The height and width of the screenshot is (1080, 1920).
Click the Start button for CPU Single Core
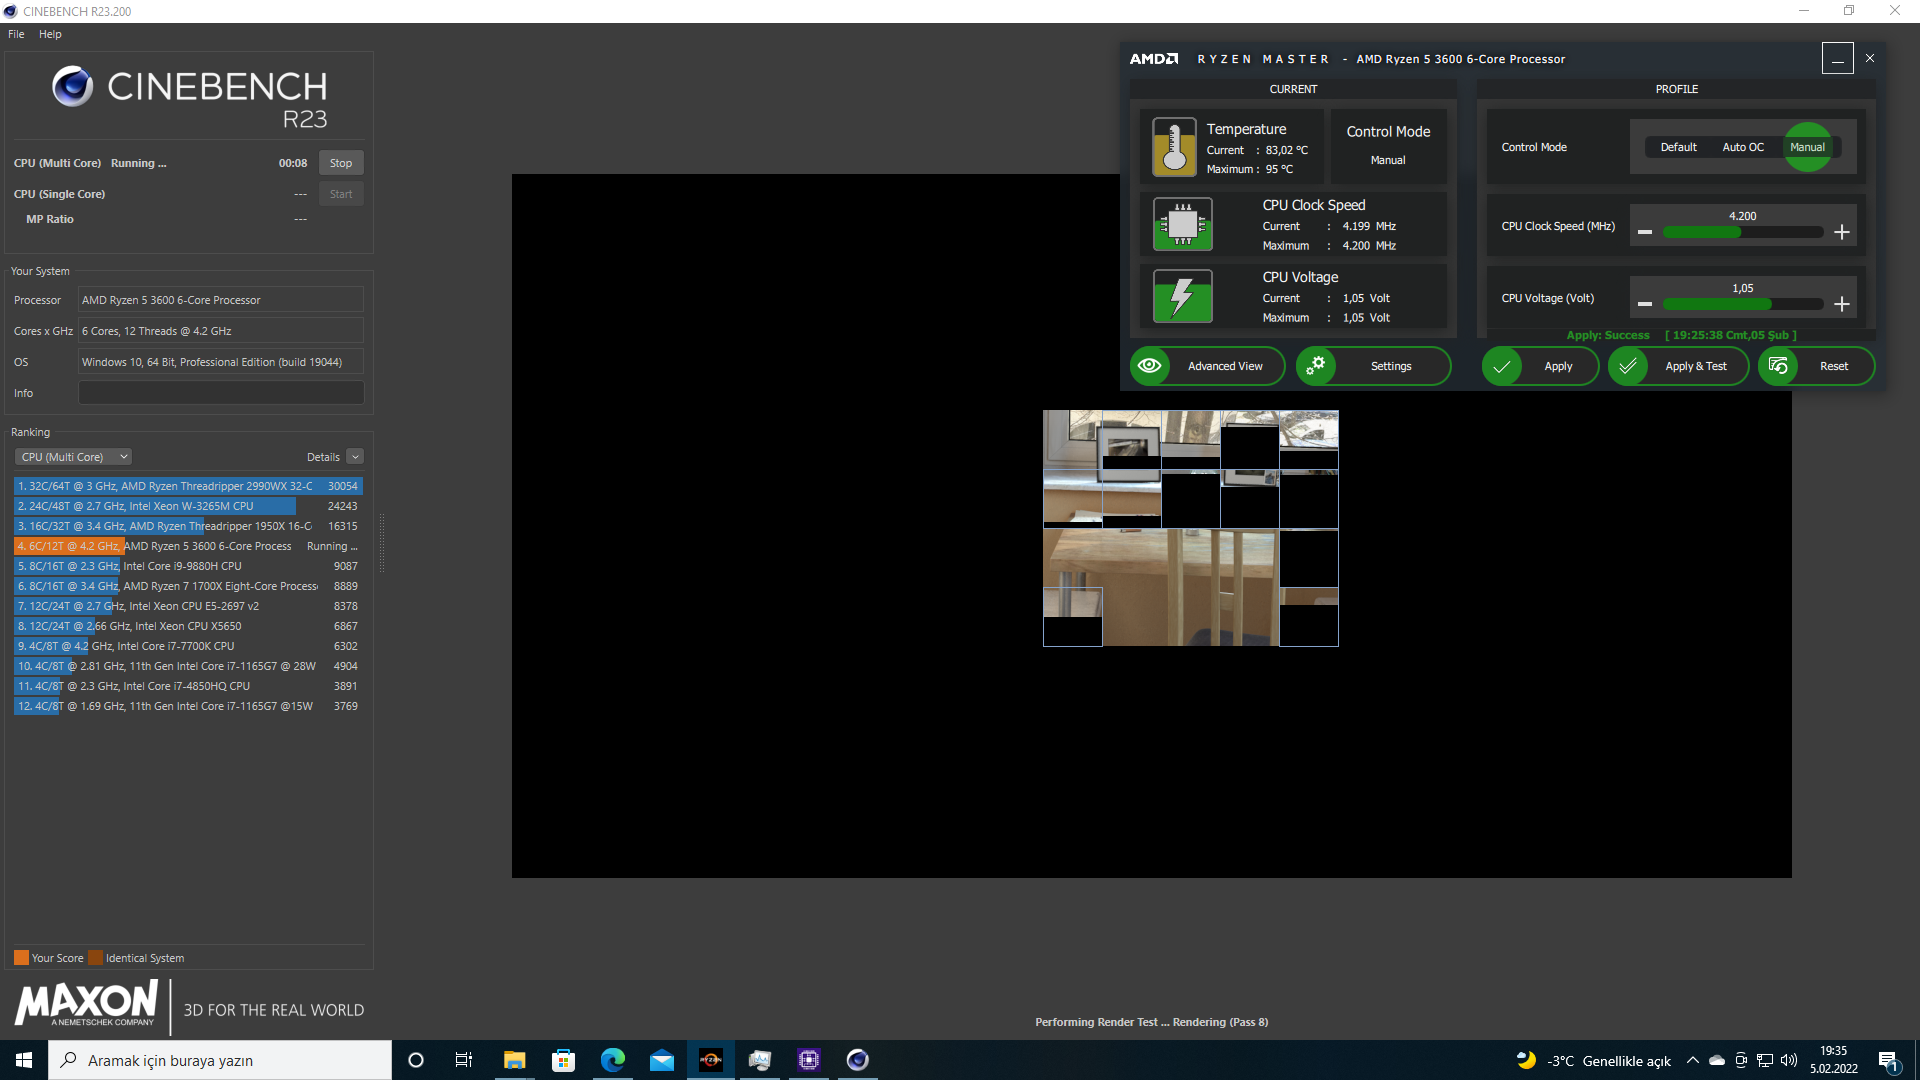coord(341,194)
